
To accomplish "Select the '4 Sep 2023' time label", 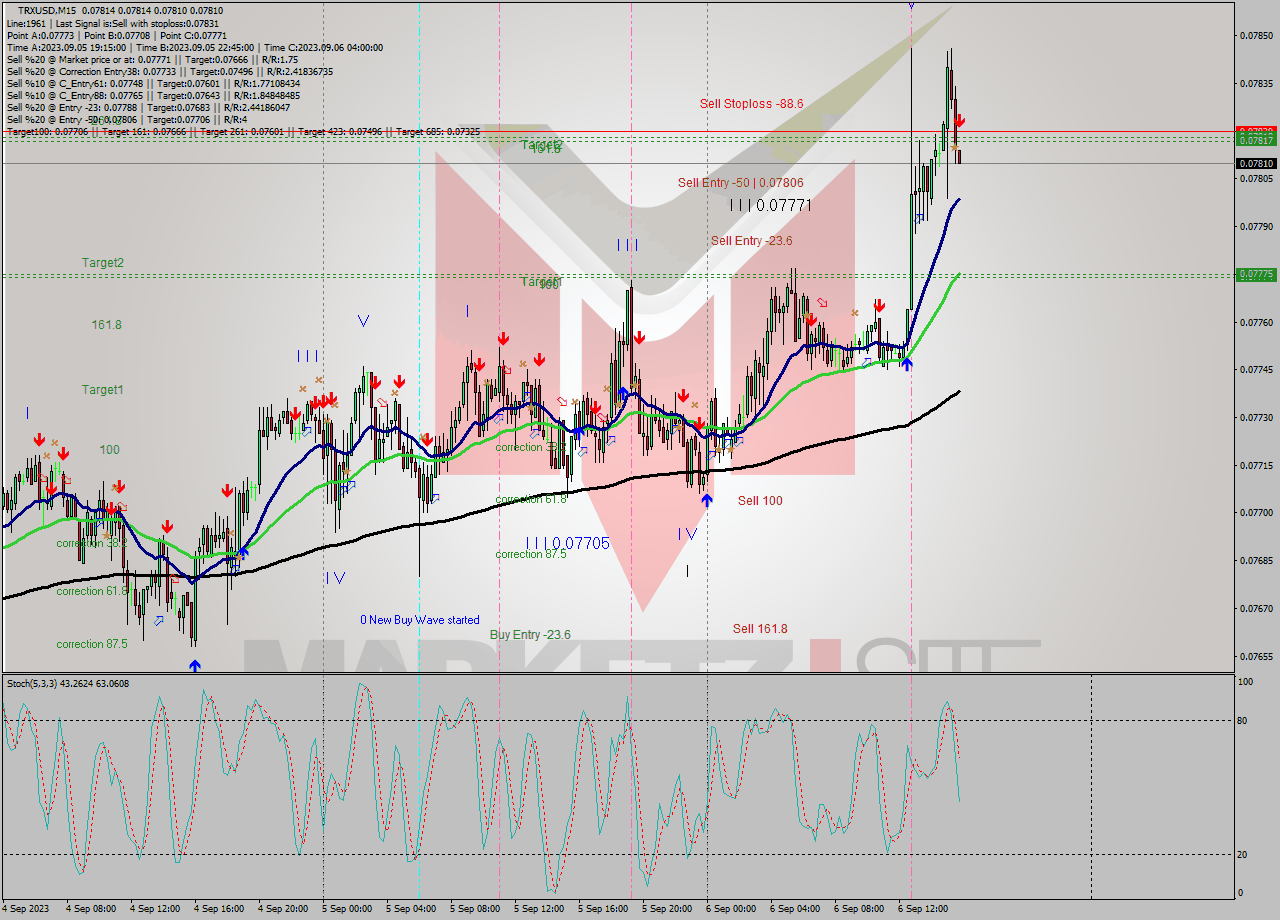I will tap(27, 909).
